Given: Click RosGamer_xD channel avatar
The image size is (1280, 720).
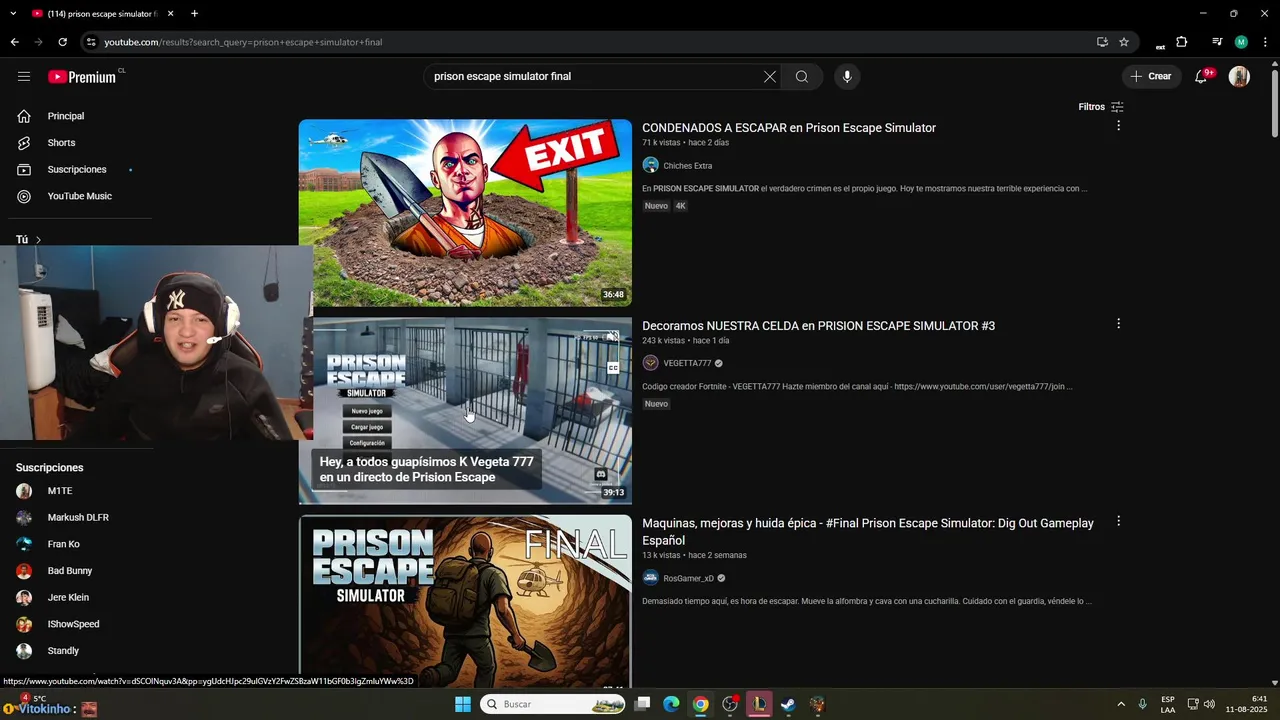Looking at the screenshot, I should [650, 578].
